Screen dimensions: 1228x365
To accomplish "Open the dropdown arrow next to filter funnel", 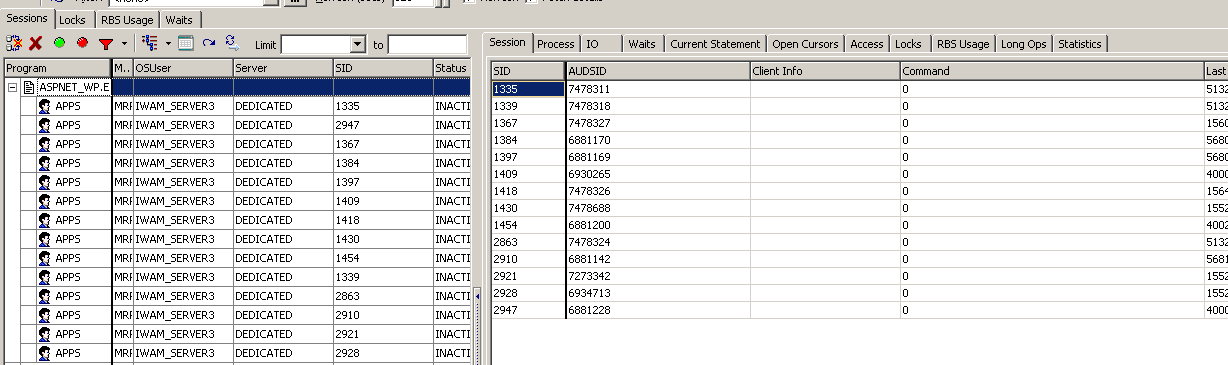I will 124,44.
